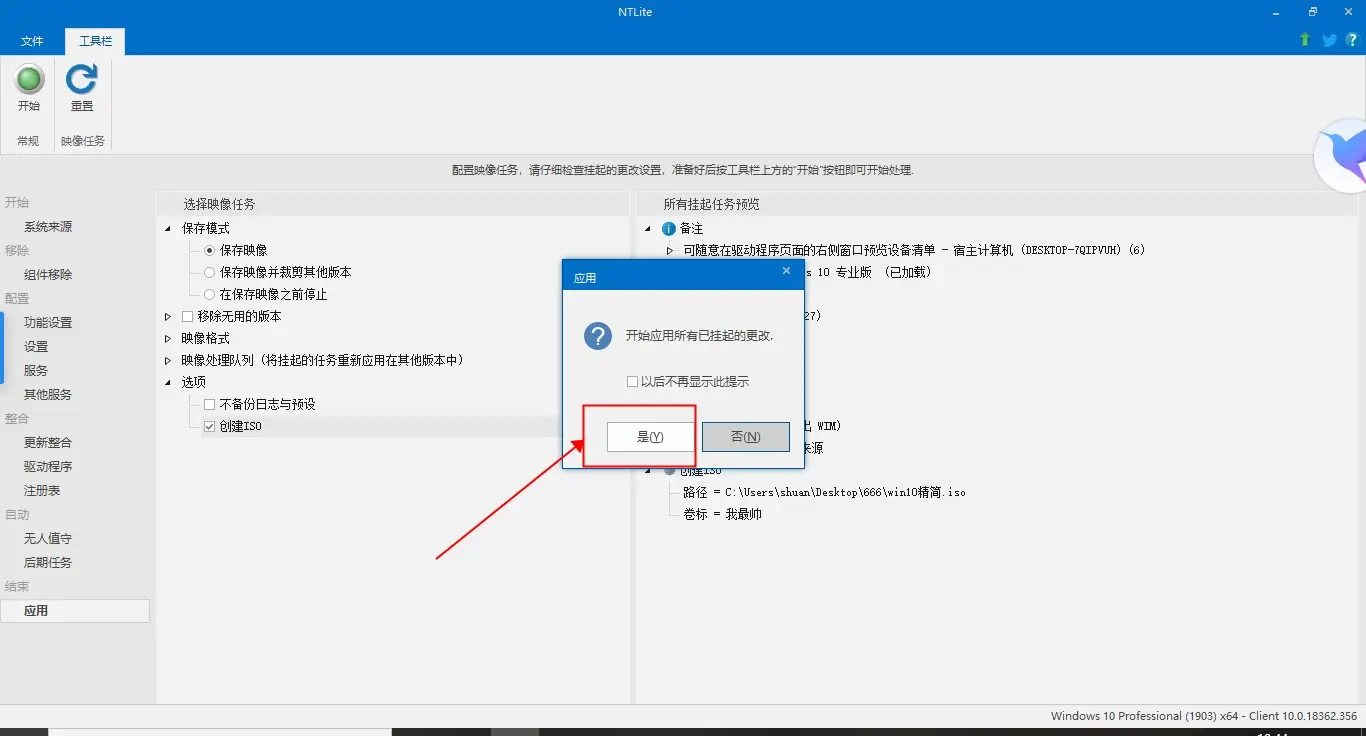
Task: Open 驱动程序 sidebar page
Action: [x=48, y=466]
